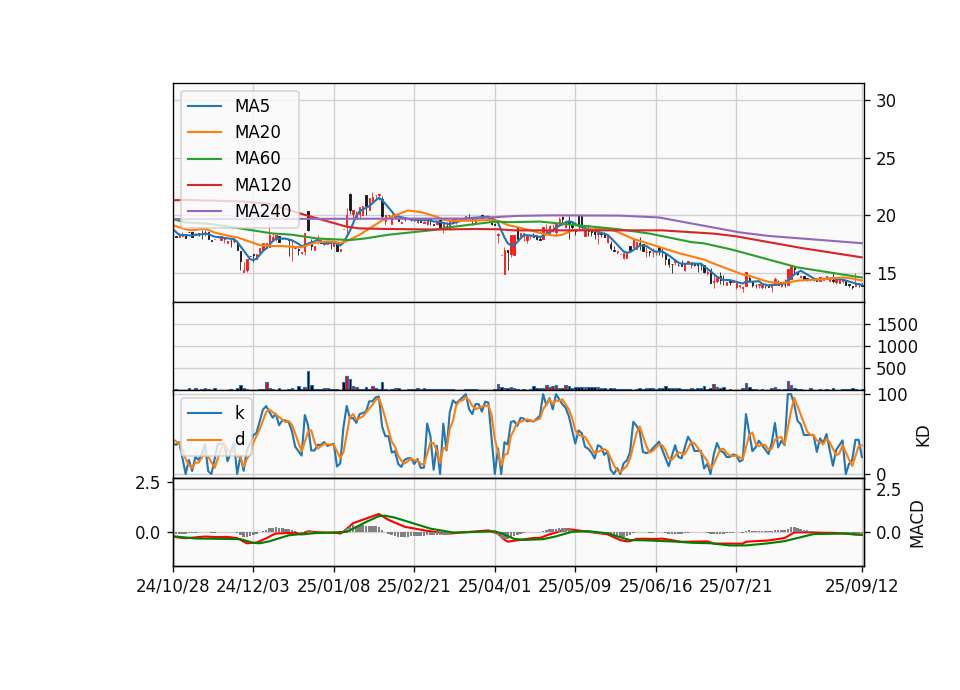
Task: Click the MACD axis title
Action: [x=917, y=525]
